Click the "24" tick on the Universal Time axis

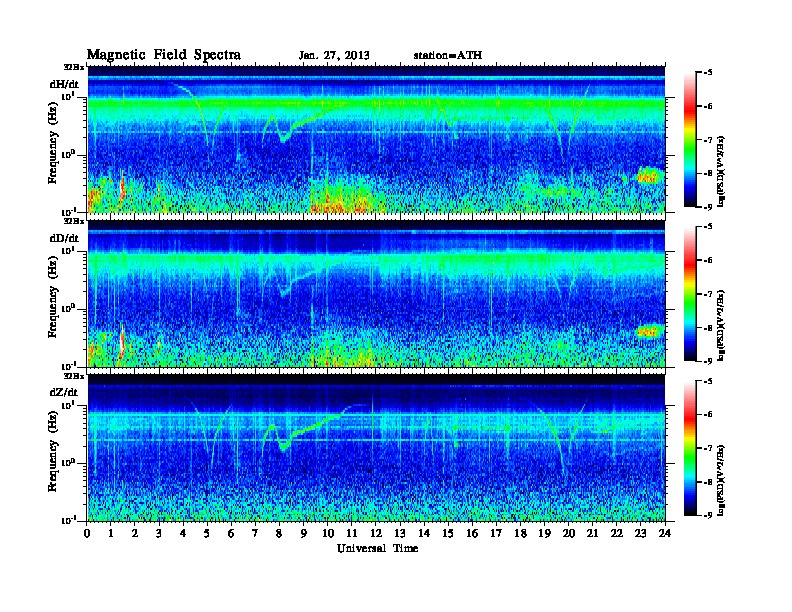pyautogui.click(x=665, y=533)
